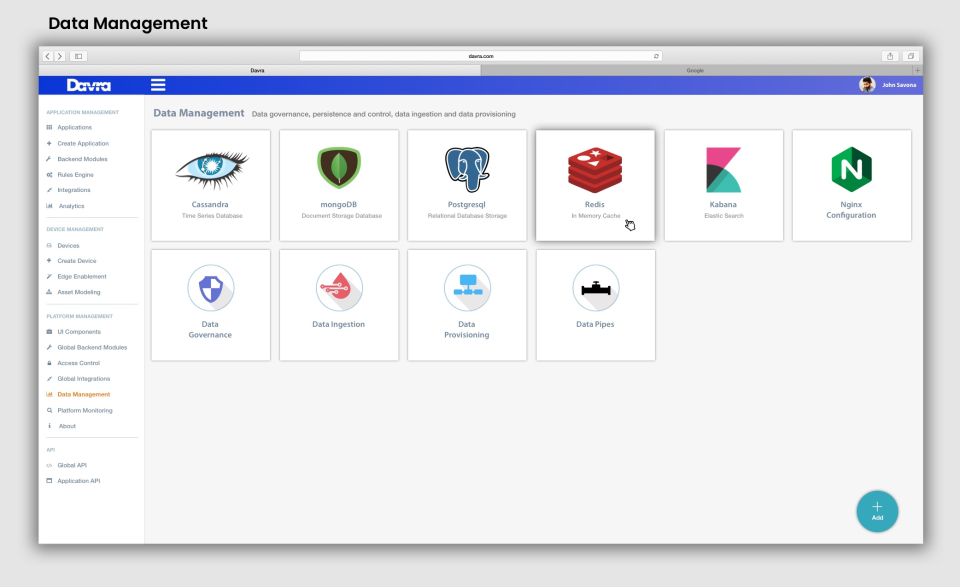Open the Data Pipes tile
Screen dimensions: 960x587
[595, 305]
